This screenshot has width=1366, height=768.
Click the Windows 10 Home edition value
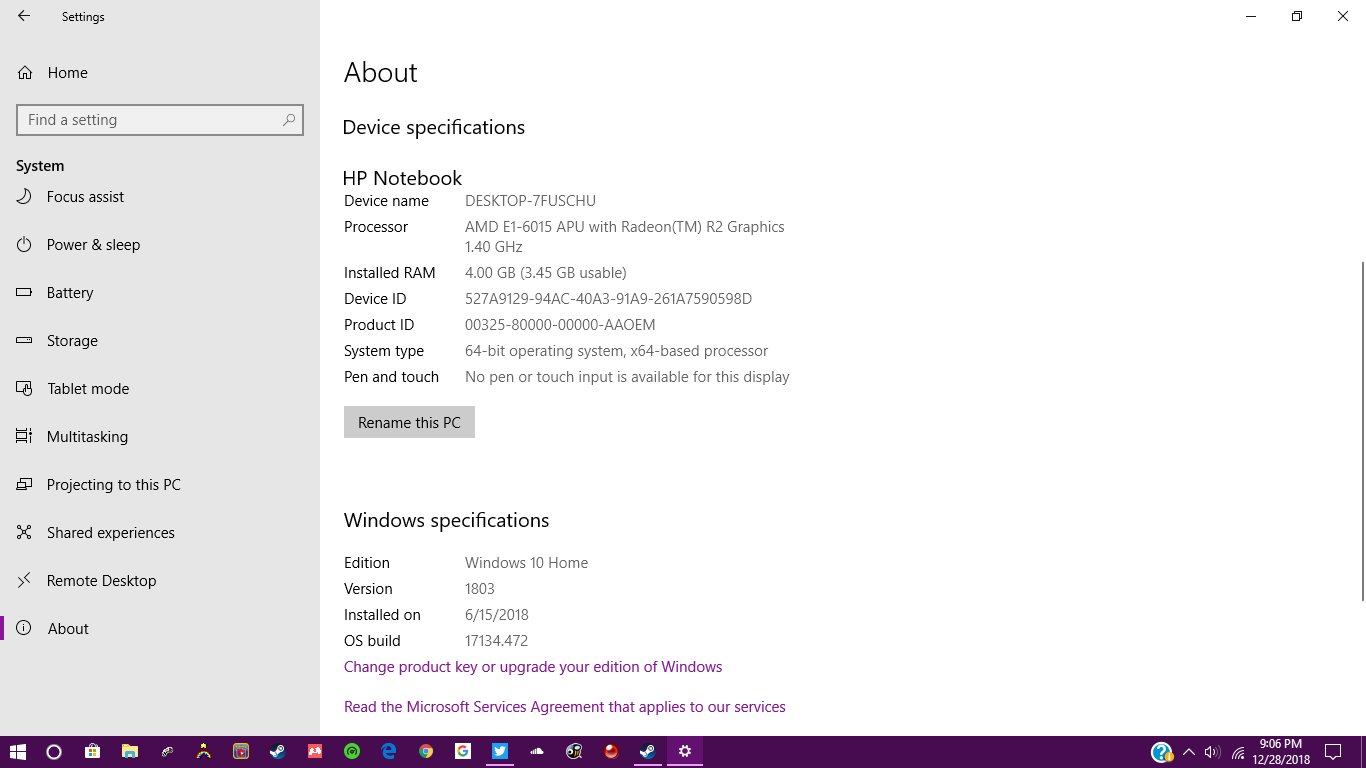pyautogui.click(x=526, y=563)
